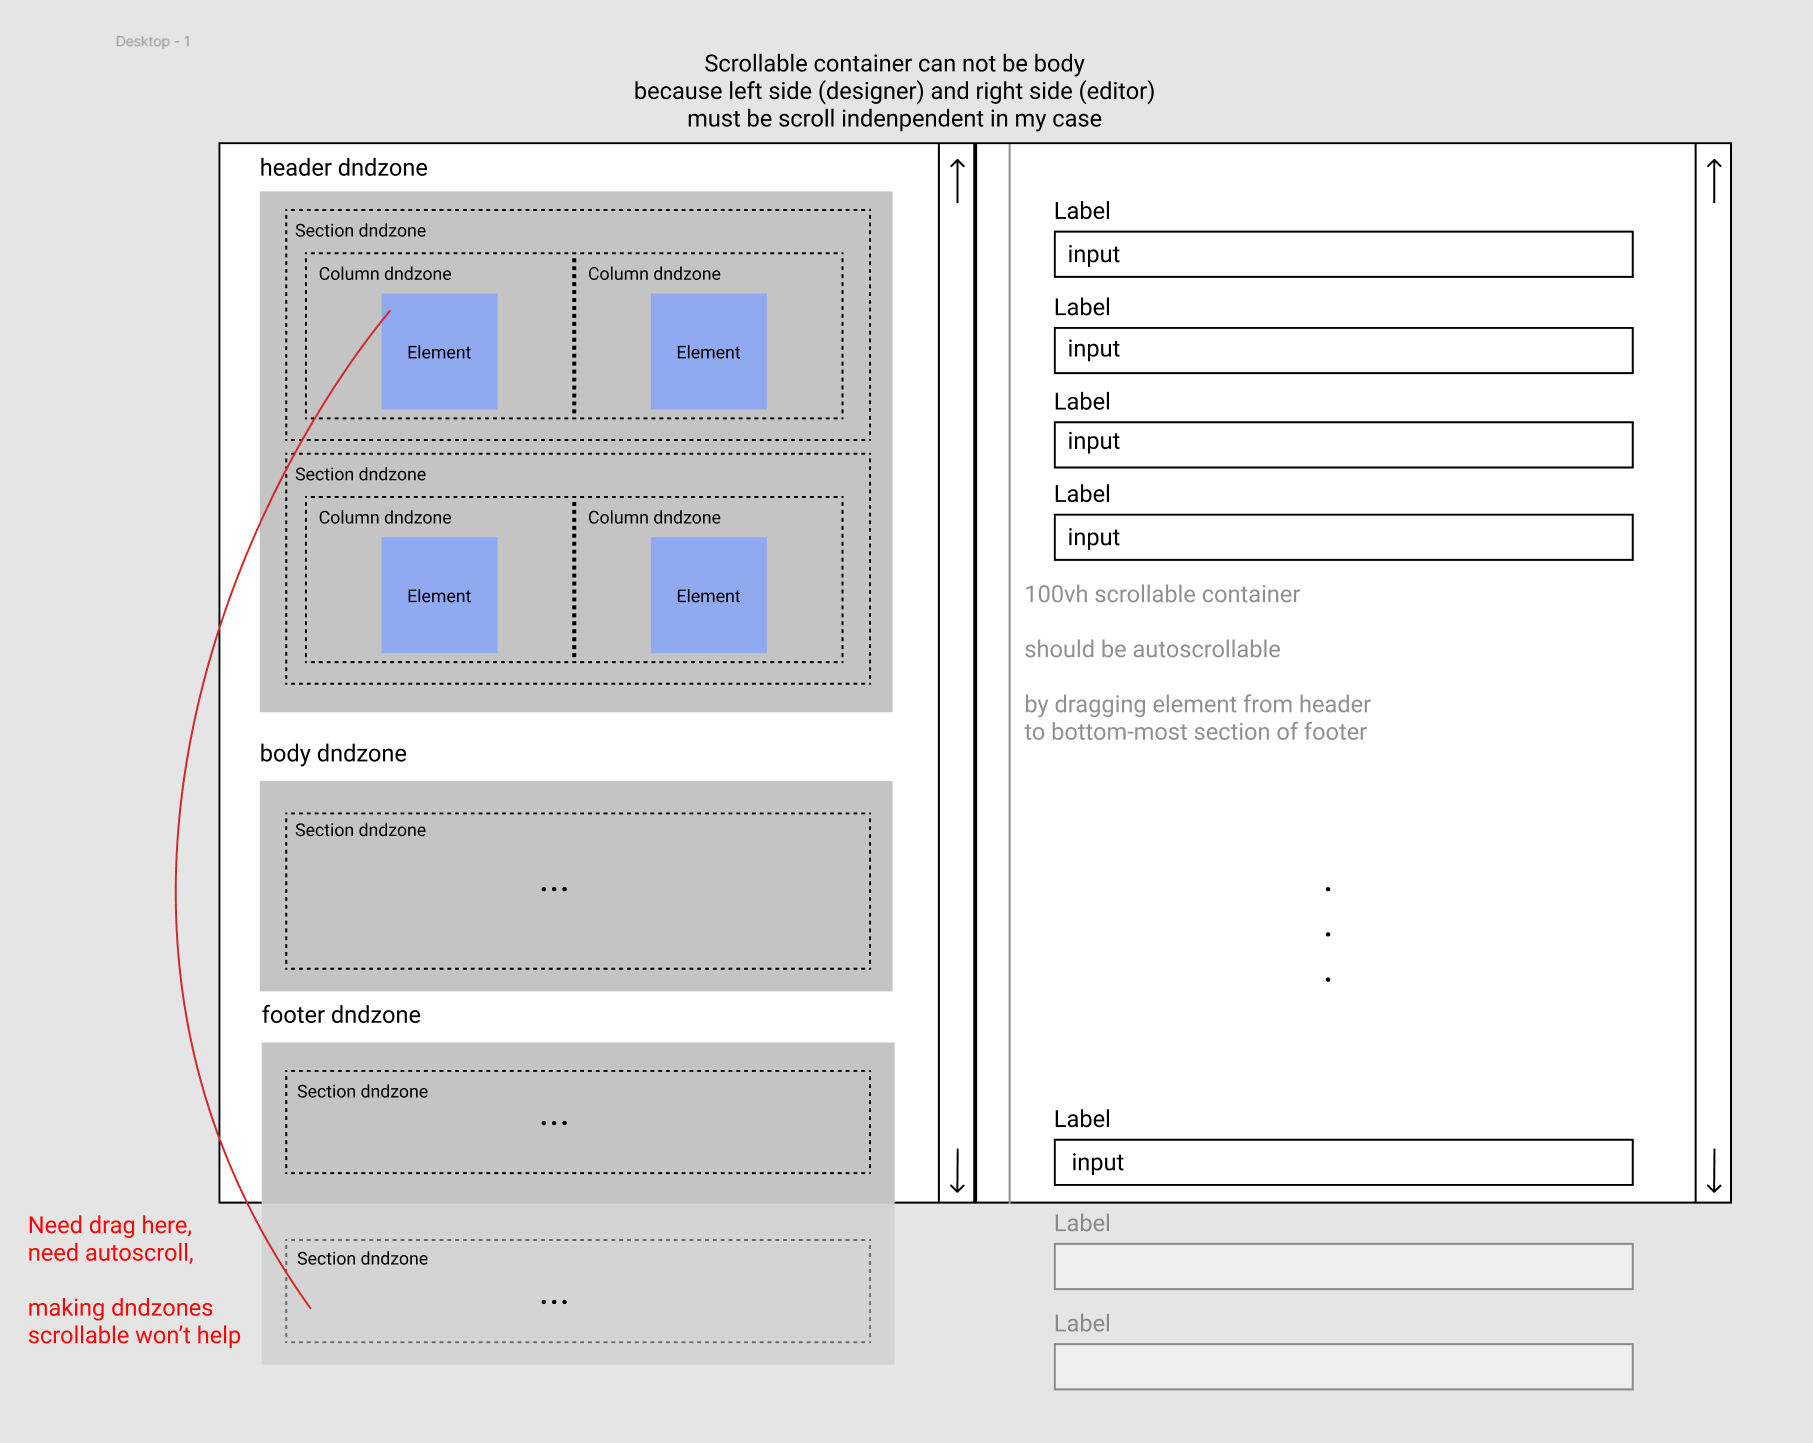Click the topmost input field in the editor
The width and height of the screenshot is (1813, 1443).
point(1343,256)
